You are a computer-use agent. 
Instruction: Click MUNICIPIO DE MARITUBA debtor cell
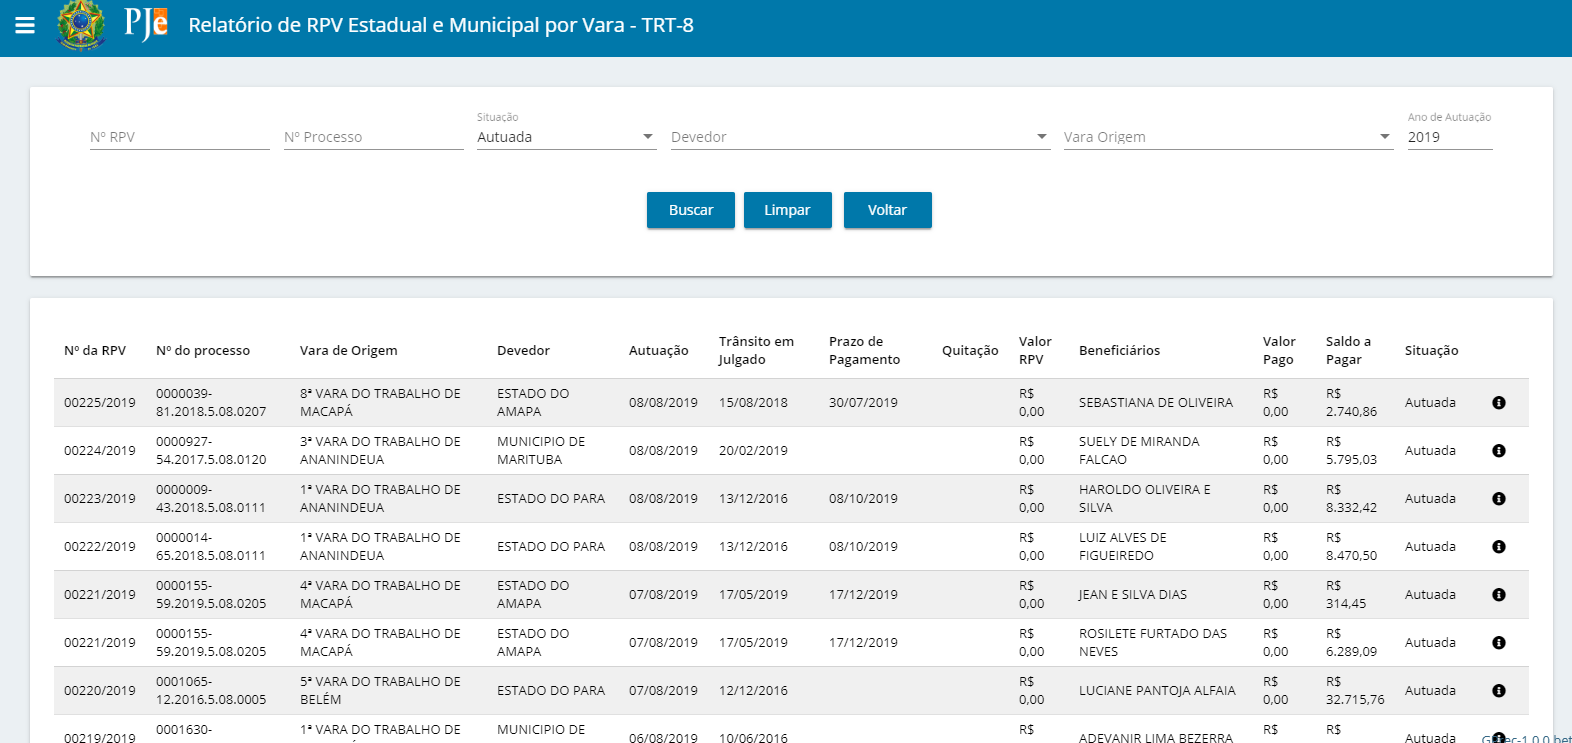541,451
